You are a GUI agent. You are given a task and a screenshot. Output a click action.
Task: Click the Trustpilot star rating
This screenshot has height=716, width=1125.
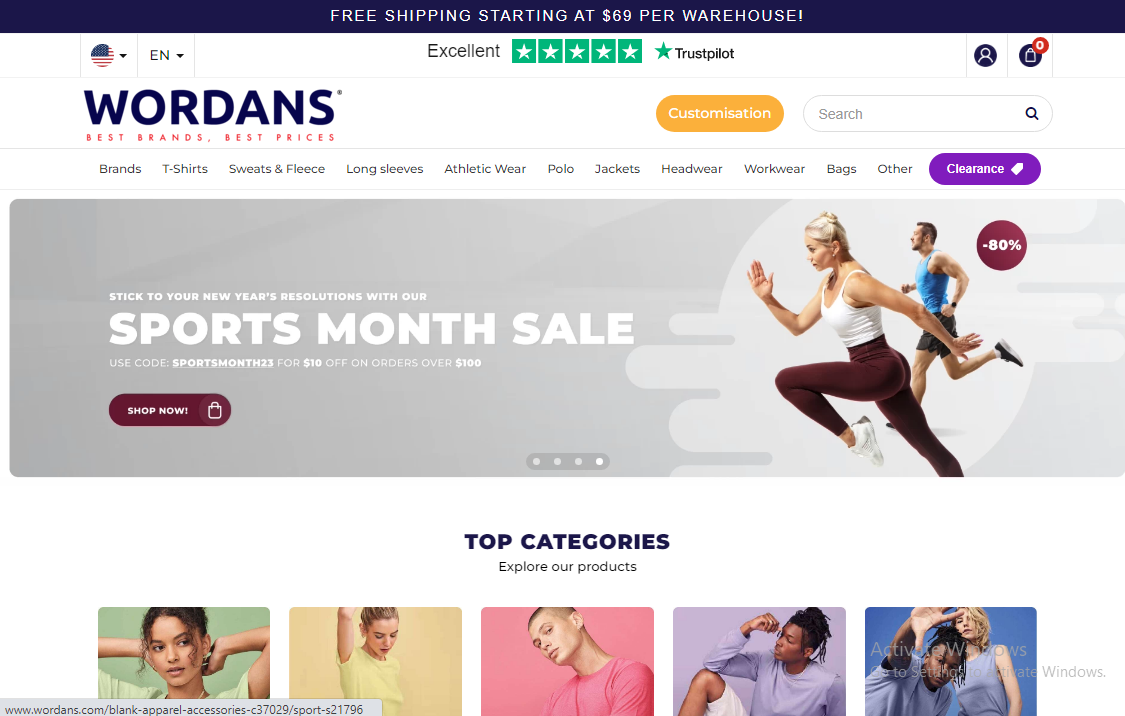577,52
